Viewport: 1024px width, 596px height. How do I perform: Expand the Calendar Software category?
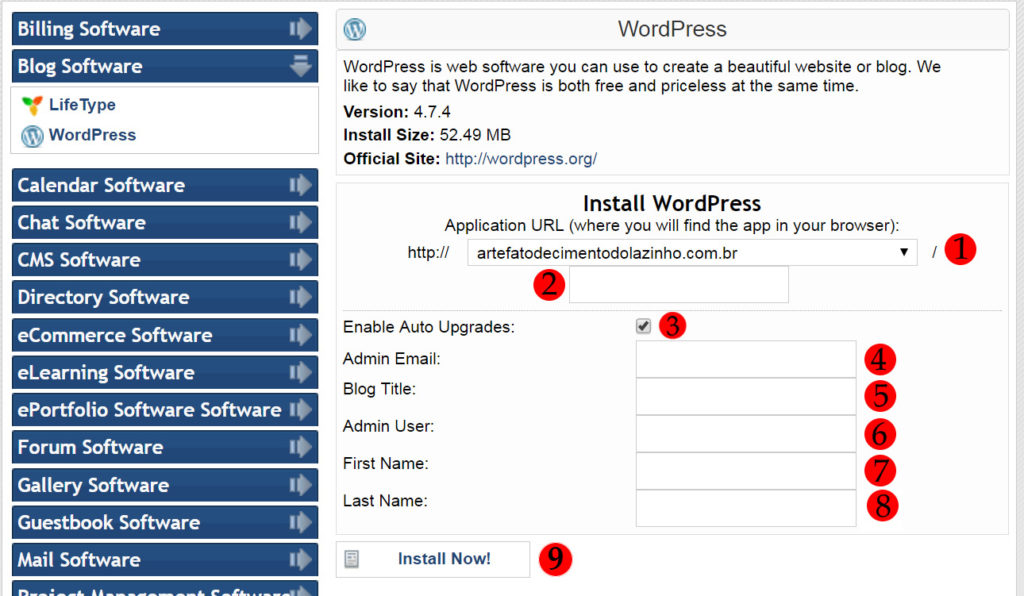pyautogui.click(x=165, y=185)
